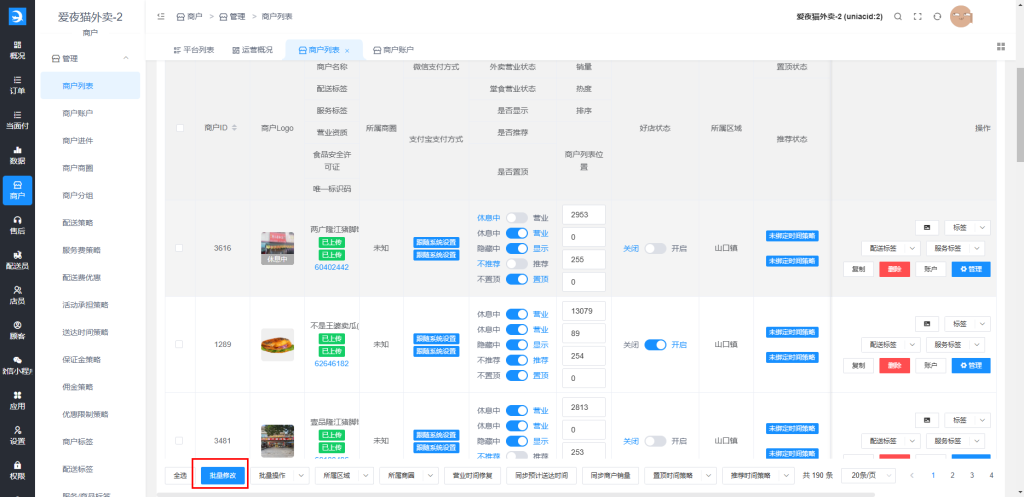This screenshot has width=1024, height=497.
Task: Click the 销量 input showing 2953
Action: (x=583, y=215)
